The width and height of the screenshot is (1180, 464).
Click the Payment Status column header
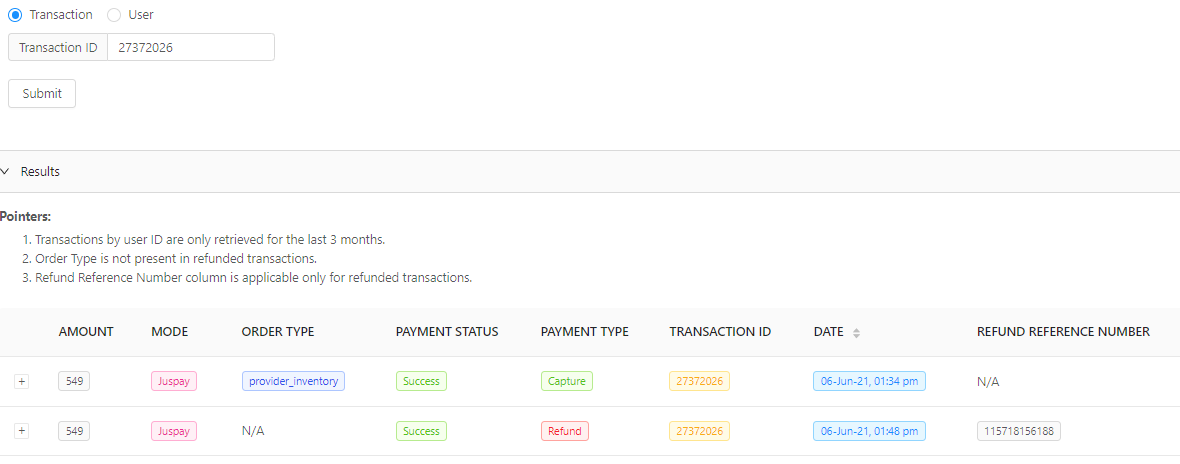[446, 332]
